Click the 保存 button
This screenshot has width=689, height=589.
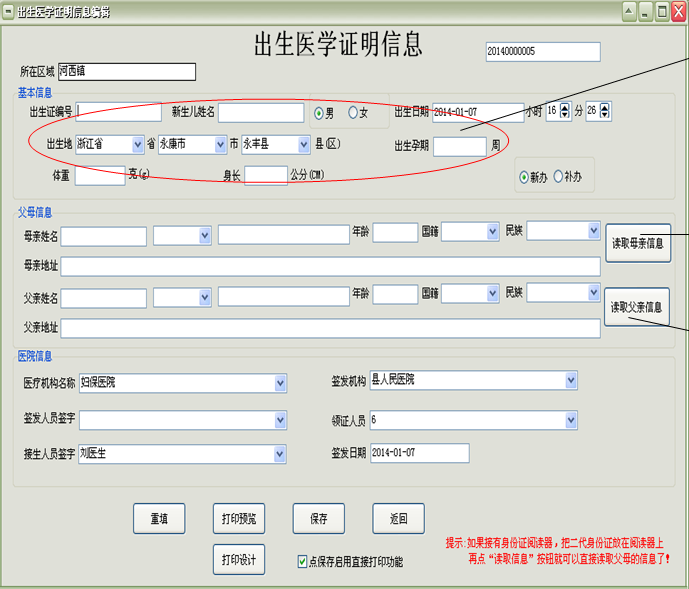pos(319,519)
